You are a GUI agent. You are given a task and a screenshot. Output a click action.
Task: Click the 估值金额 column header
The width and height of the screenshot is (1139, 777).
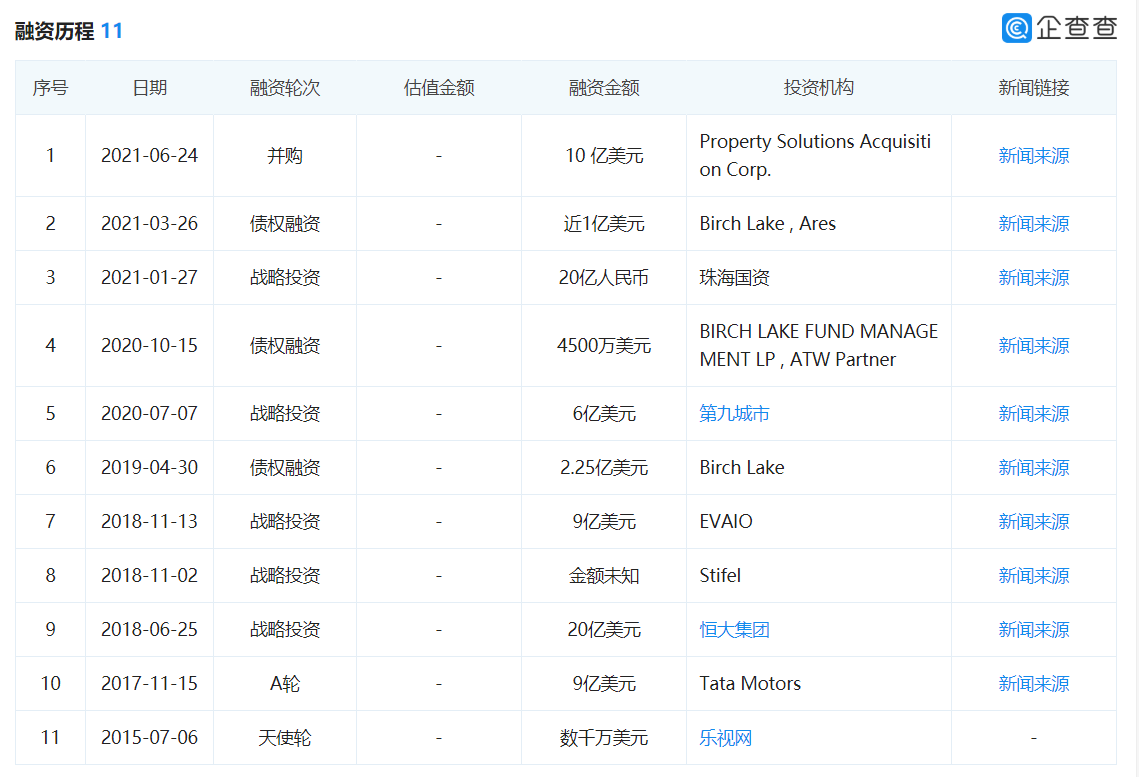[439, 88]
